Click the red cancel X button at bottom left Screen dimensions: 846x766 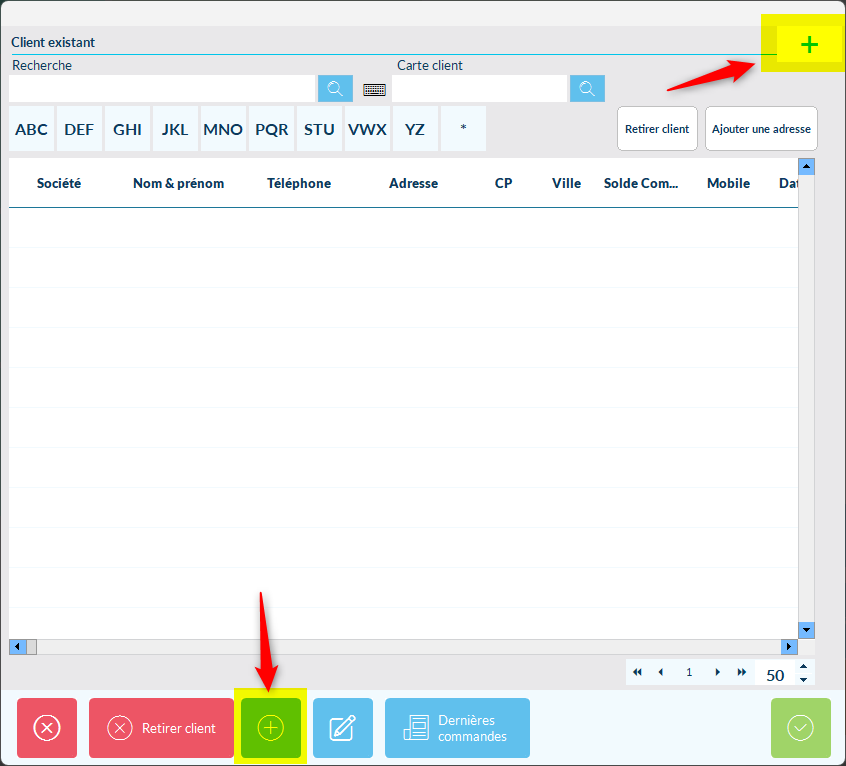pos(47,728)
